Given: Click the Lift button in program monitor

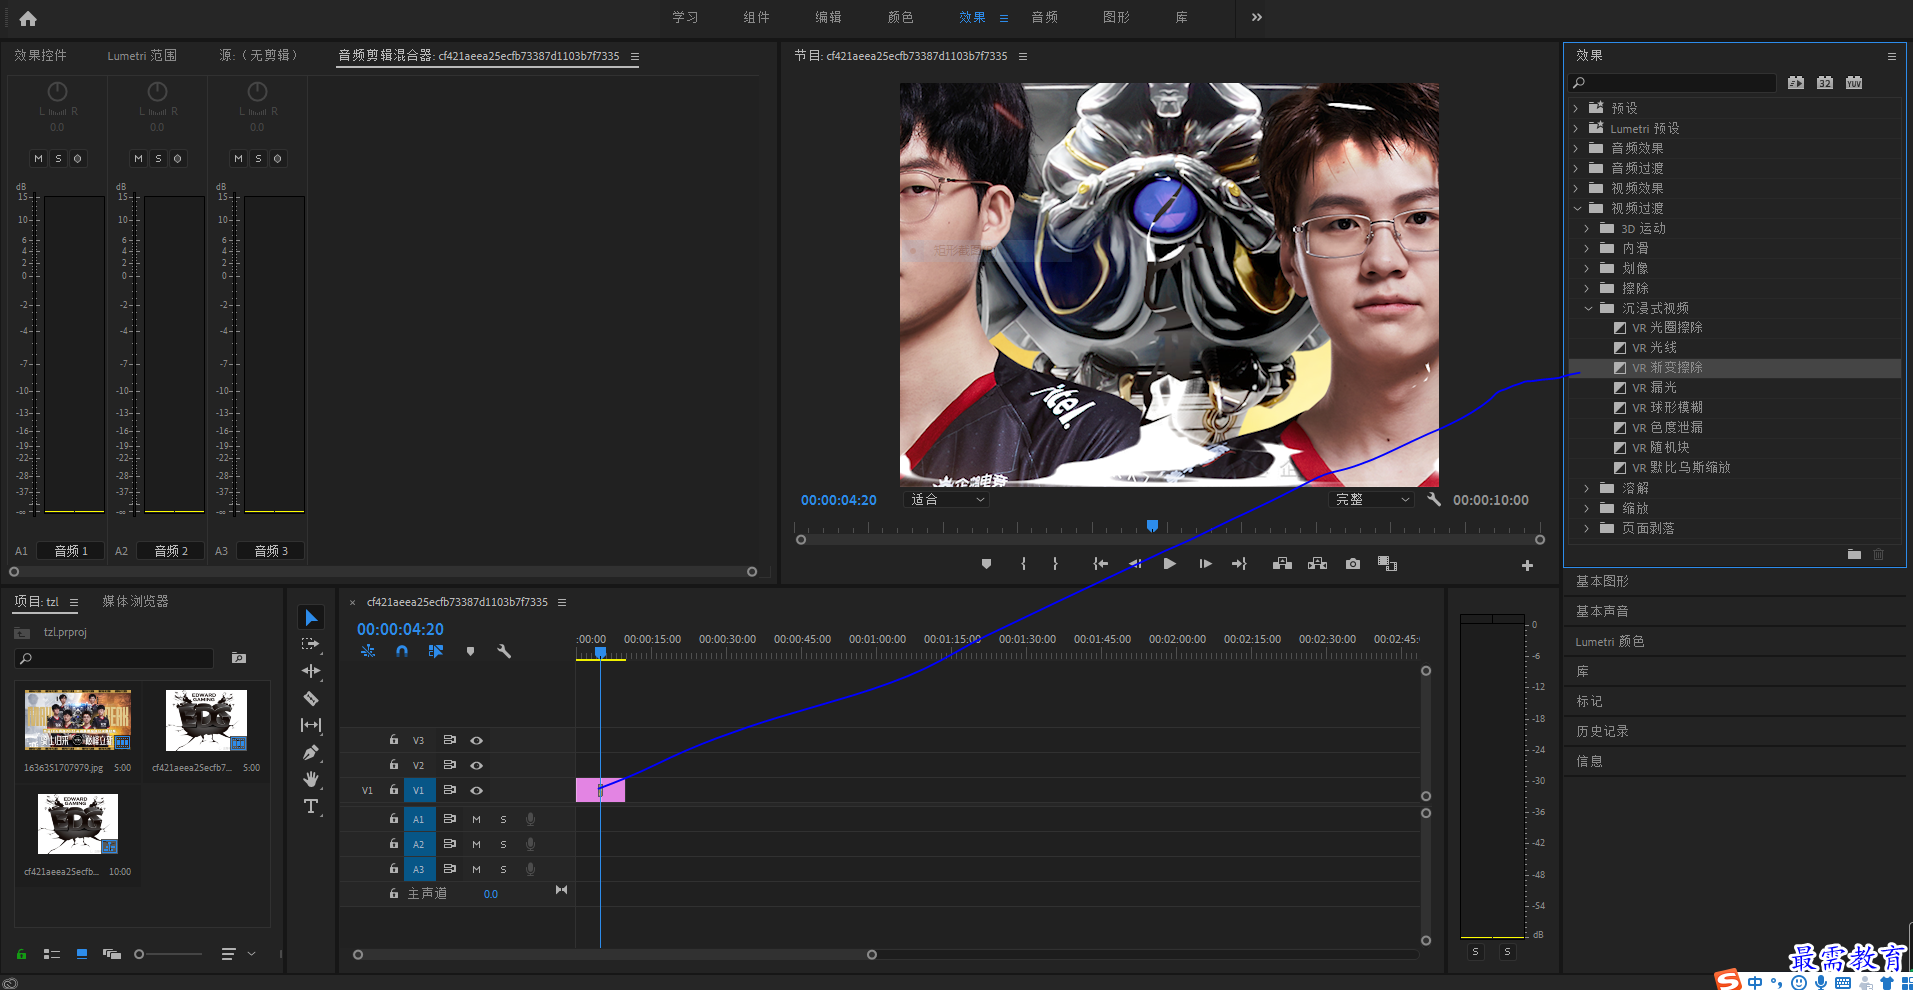Looking at the screenshot, I should [1282, 564].
